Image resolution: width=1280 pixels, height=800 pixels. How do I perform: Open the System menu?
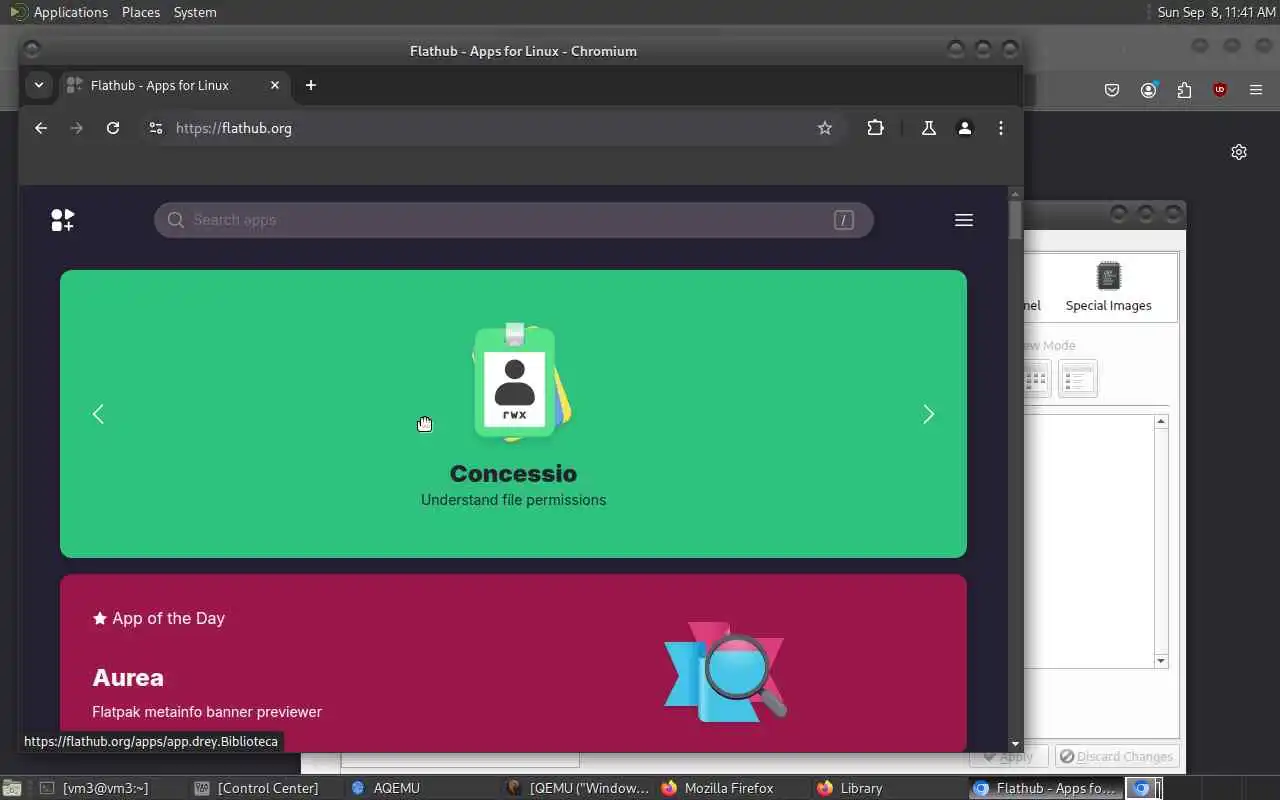click(x=195, y=12)
